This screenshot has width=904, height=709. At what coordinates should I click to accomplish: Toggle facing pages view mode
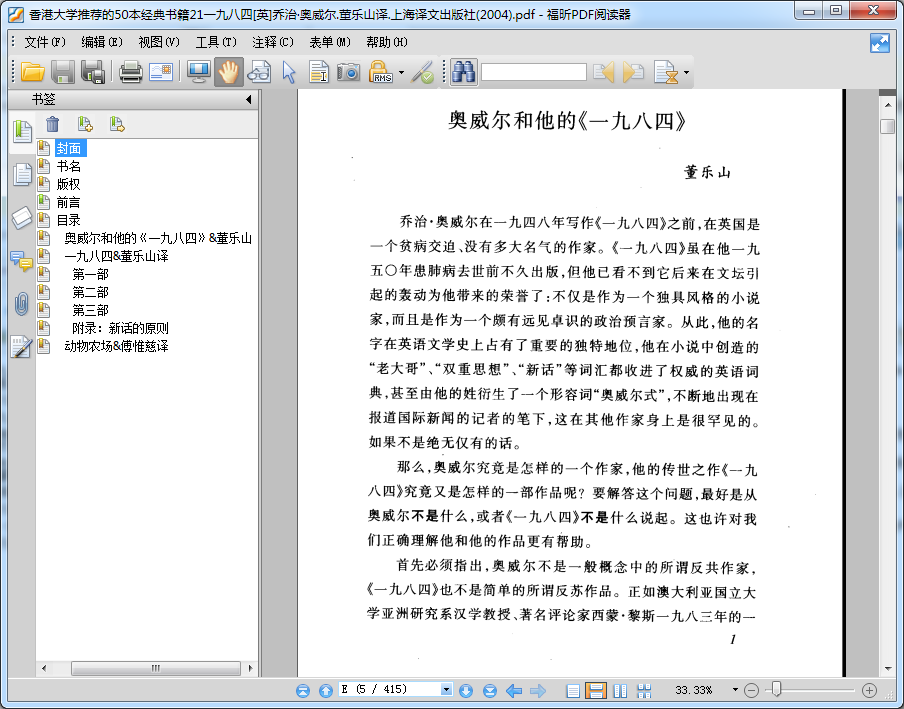click(x=620, y=691)
